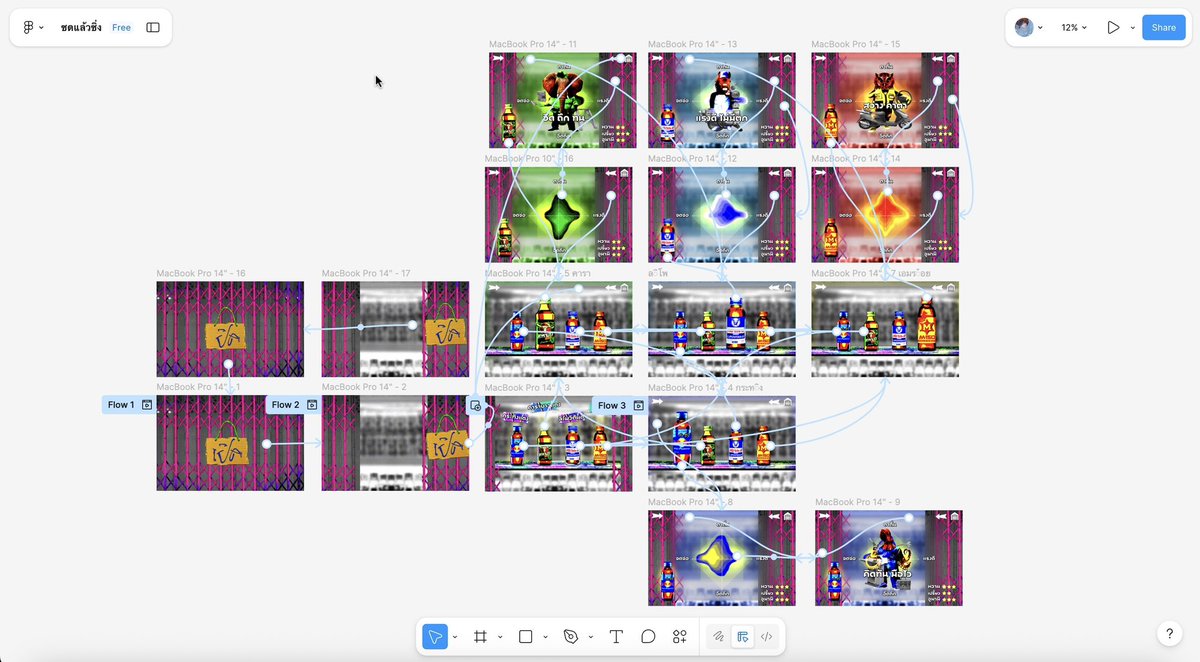Select the Flow 2 starting point label
Image resolution: width=1200 pixels, height=662 pixels.
click(x=285, y=405)
